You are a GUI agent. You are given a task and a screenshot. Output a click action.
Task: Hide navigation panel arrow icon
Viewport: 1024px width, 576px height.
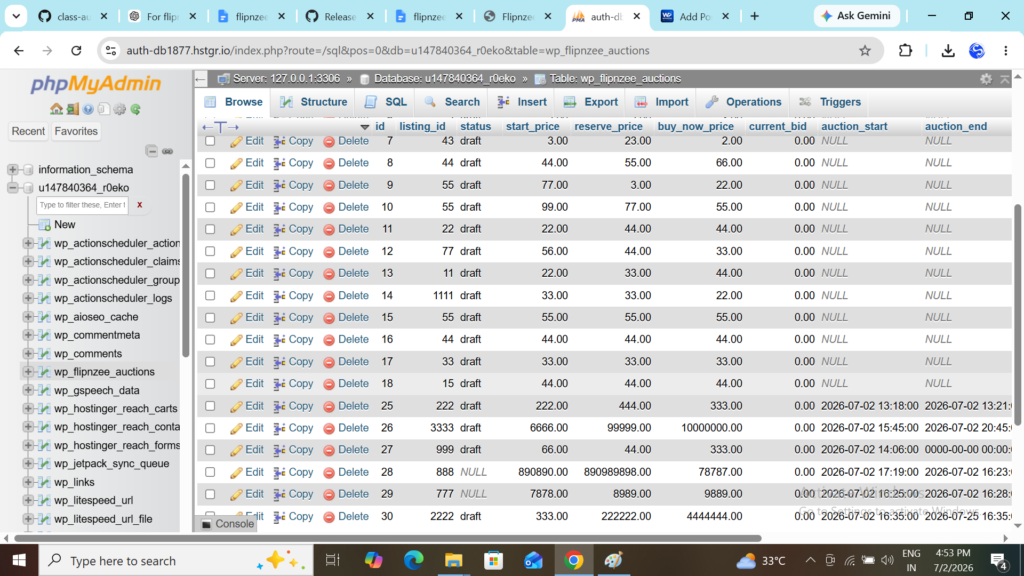click(200, 79)
